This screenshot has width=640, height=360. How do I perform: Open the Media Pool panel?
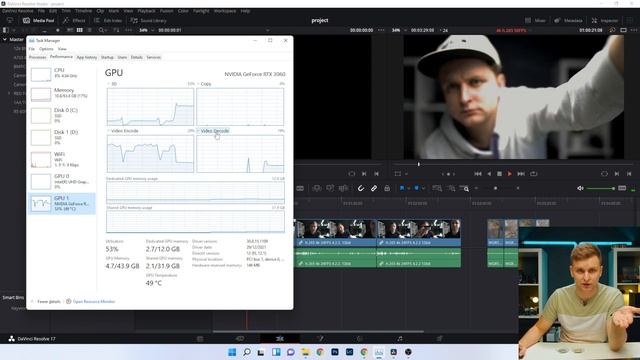[x=39, y=20]
